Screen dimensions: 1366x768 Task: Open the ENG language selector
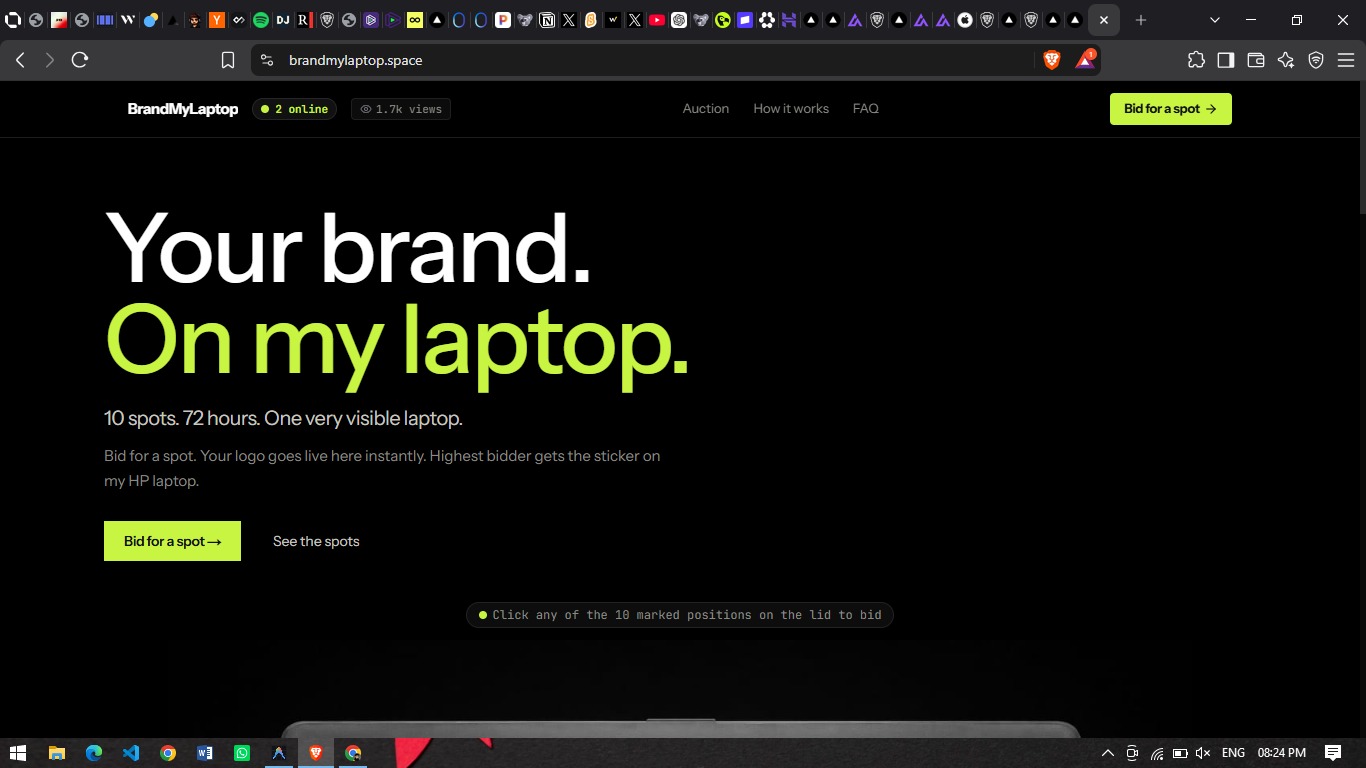1233,753
